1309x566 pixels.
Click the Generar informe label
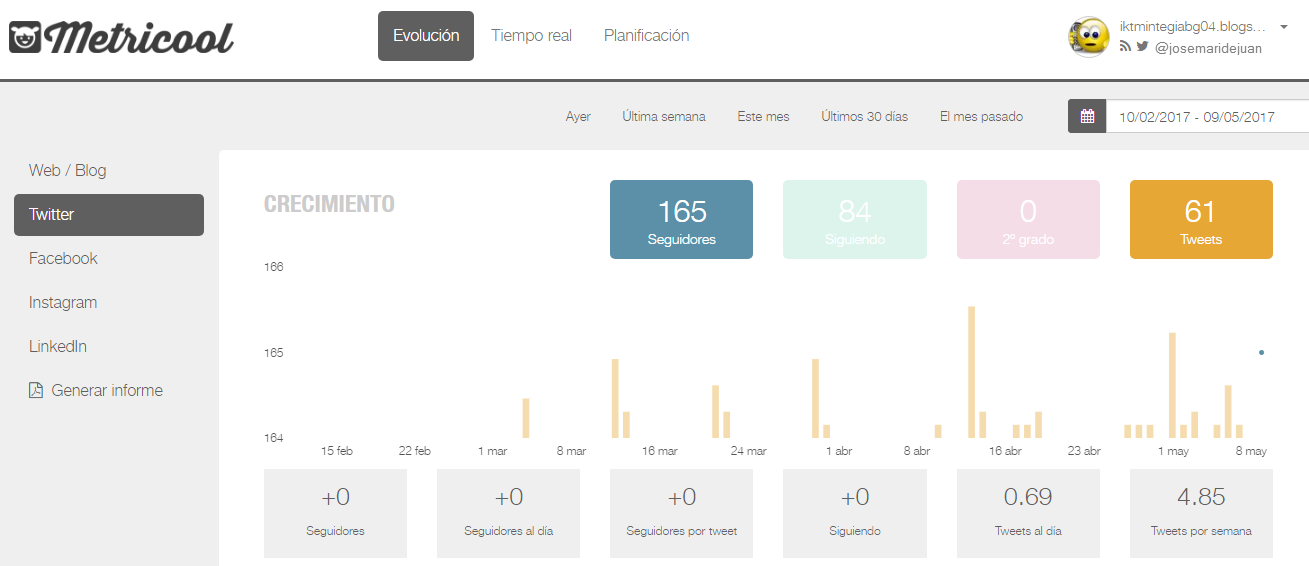point(107,390)
